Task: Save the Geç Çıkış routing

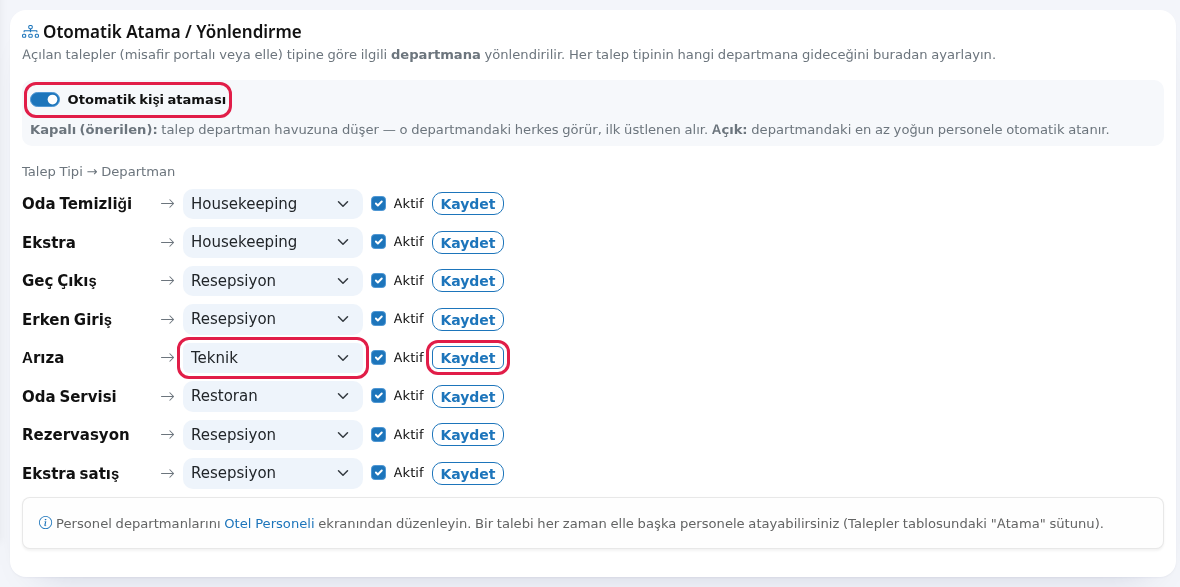Action: tap(468, 281)
